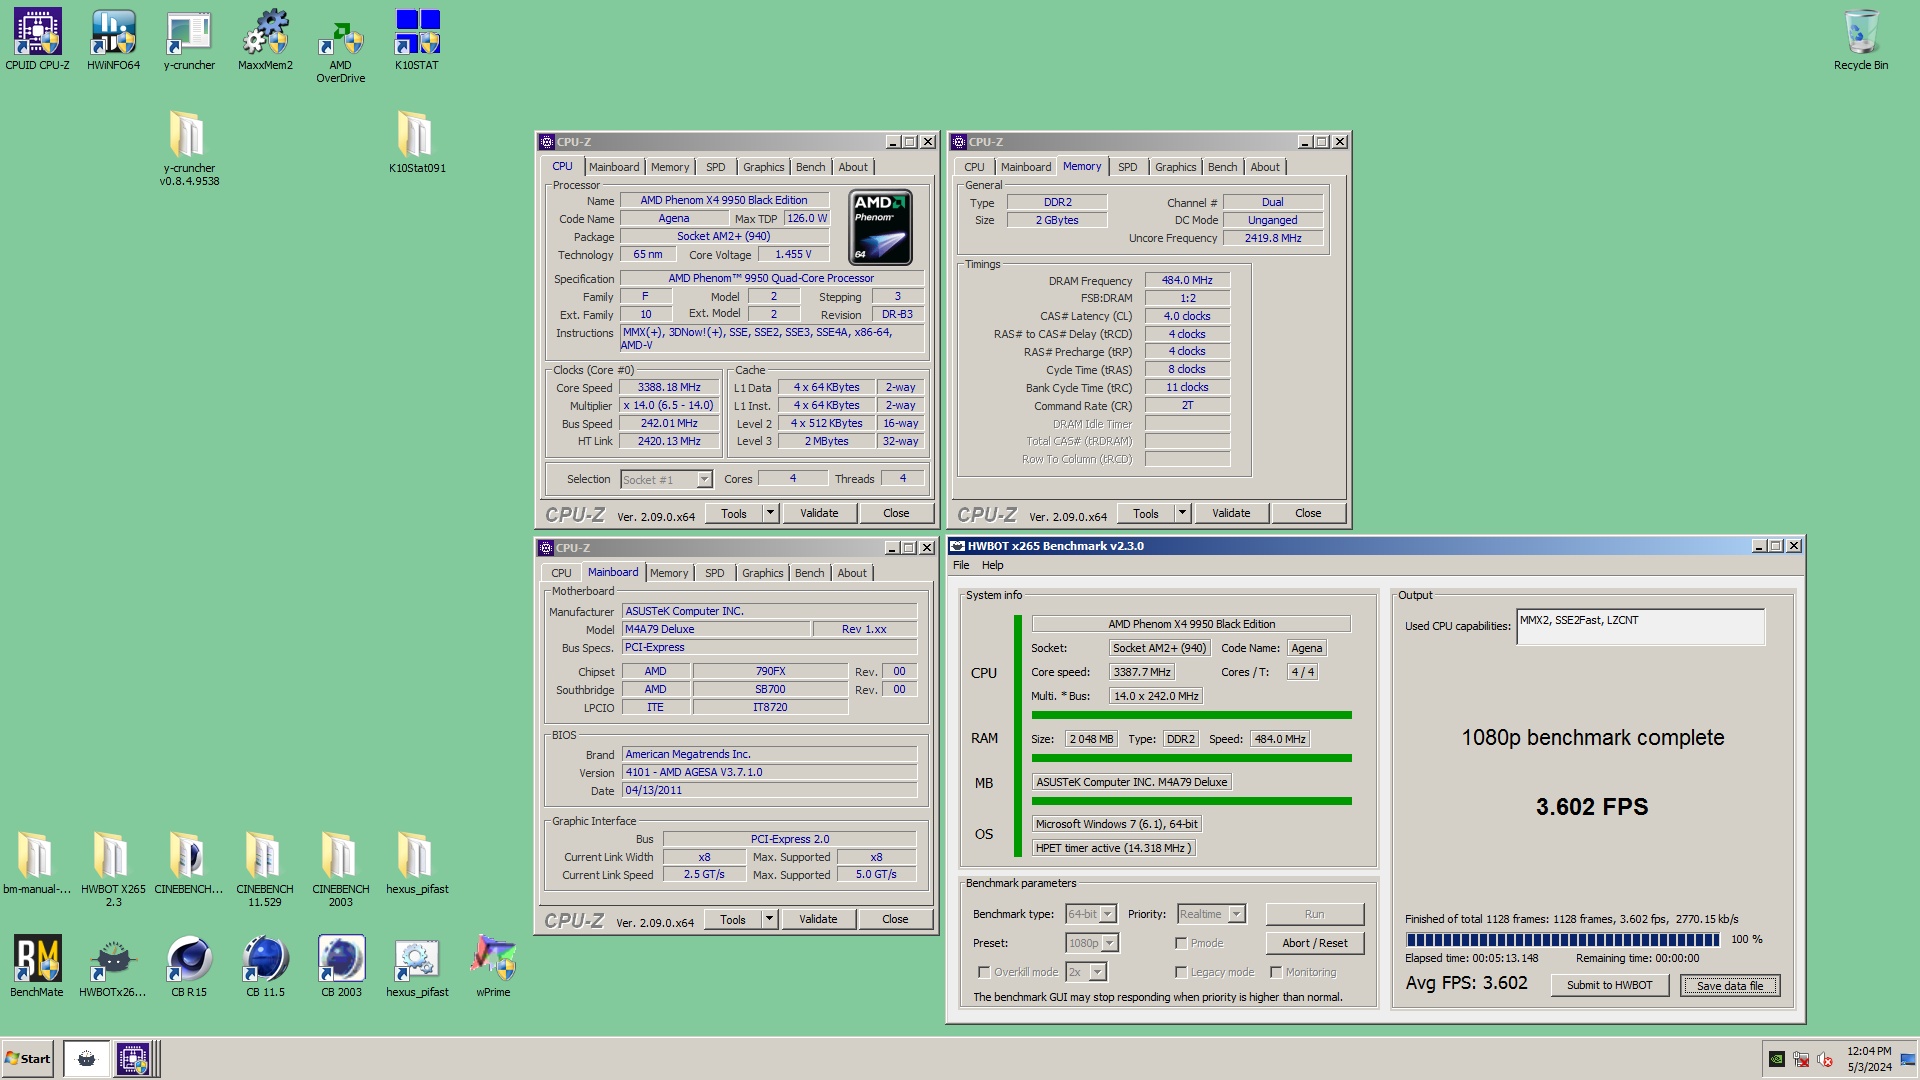Switch to SPD tab in CPU window

[x=715, y=167]
